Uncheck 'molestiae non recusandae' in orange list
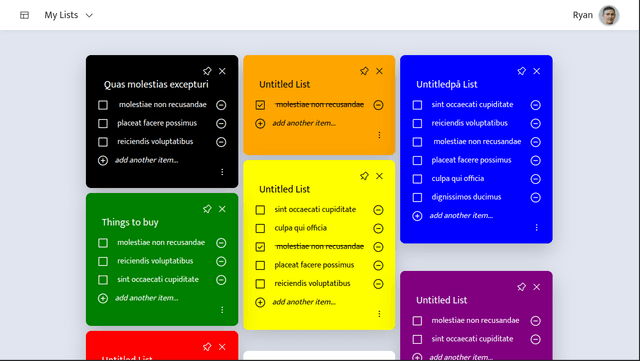Screen dimensions: 640x361 tap(260, 105)
